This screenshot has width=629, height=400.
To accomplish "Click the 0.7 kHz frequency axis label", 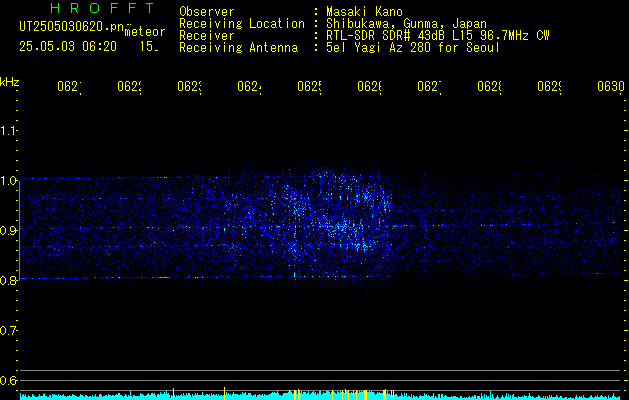I will 8,331.
